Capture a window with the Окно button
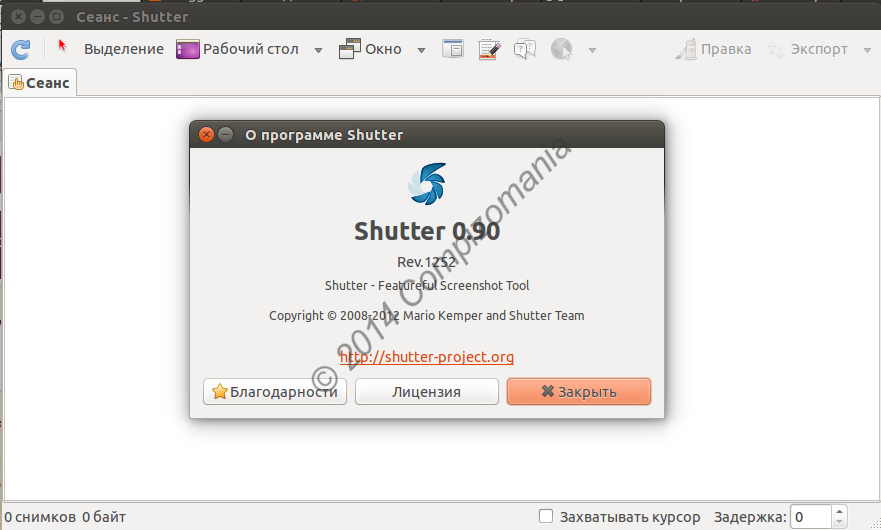 tap(370, 49)
